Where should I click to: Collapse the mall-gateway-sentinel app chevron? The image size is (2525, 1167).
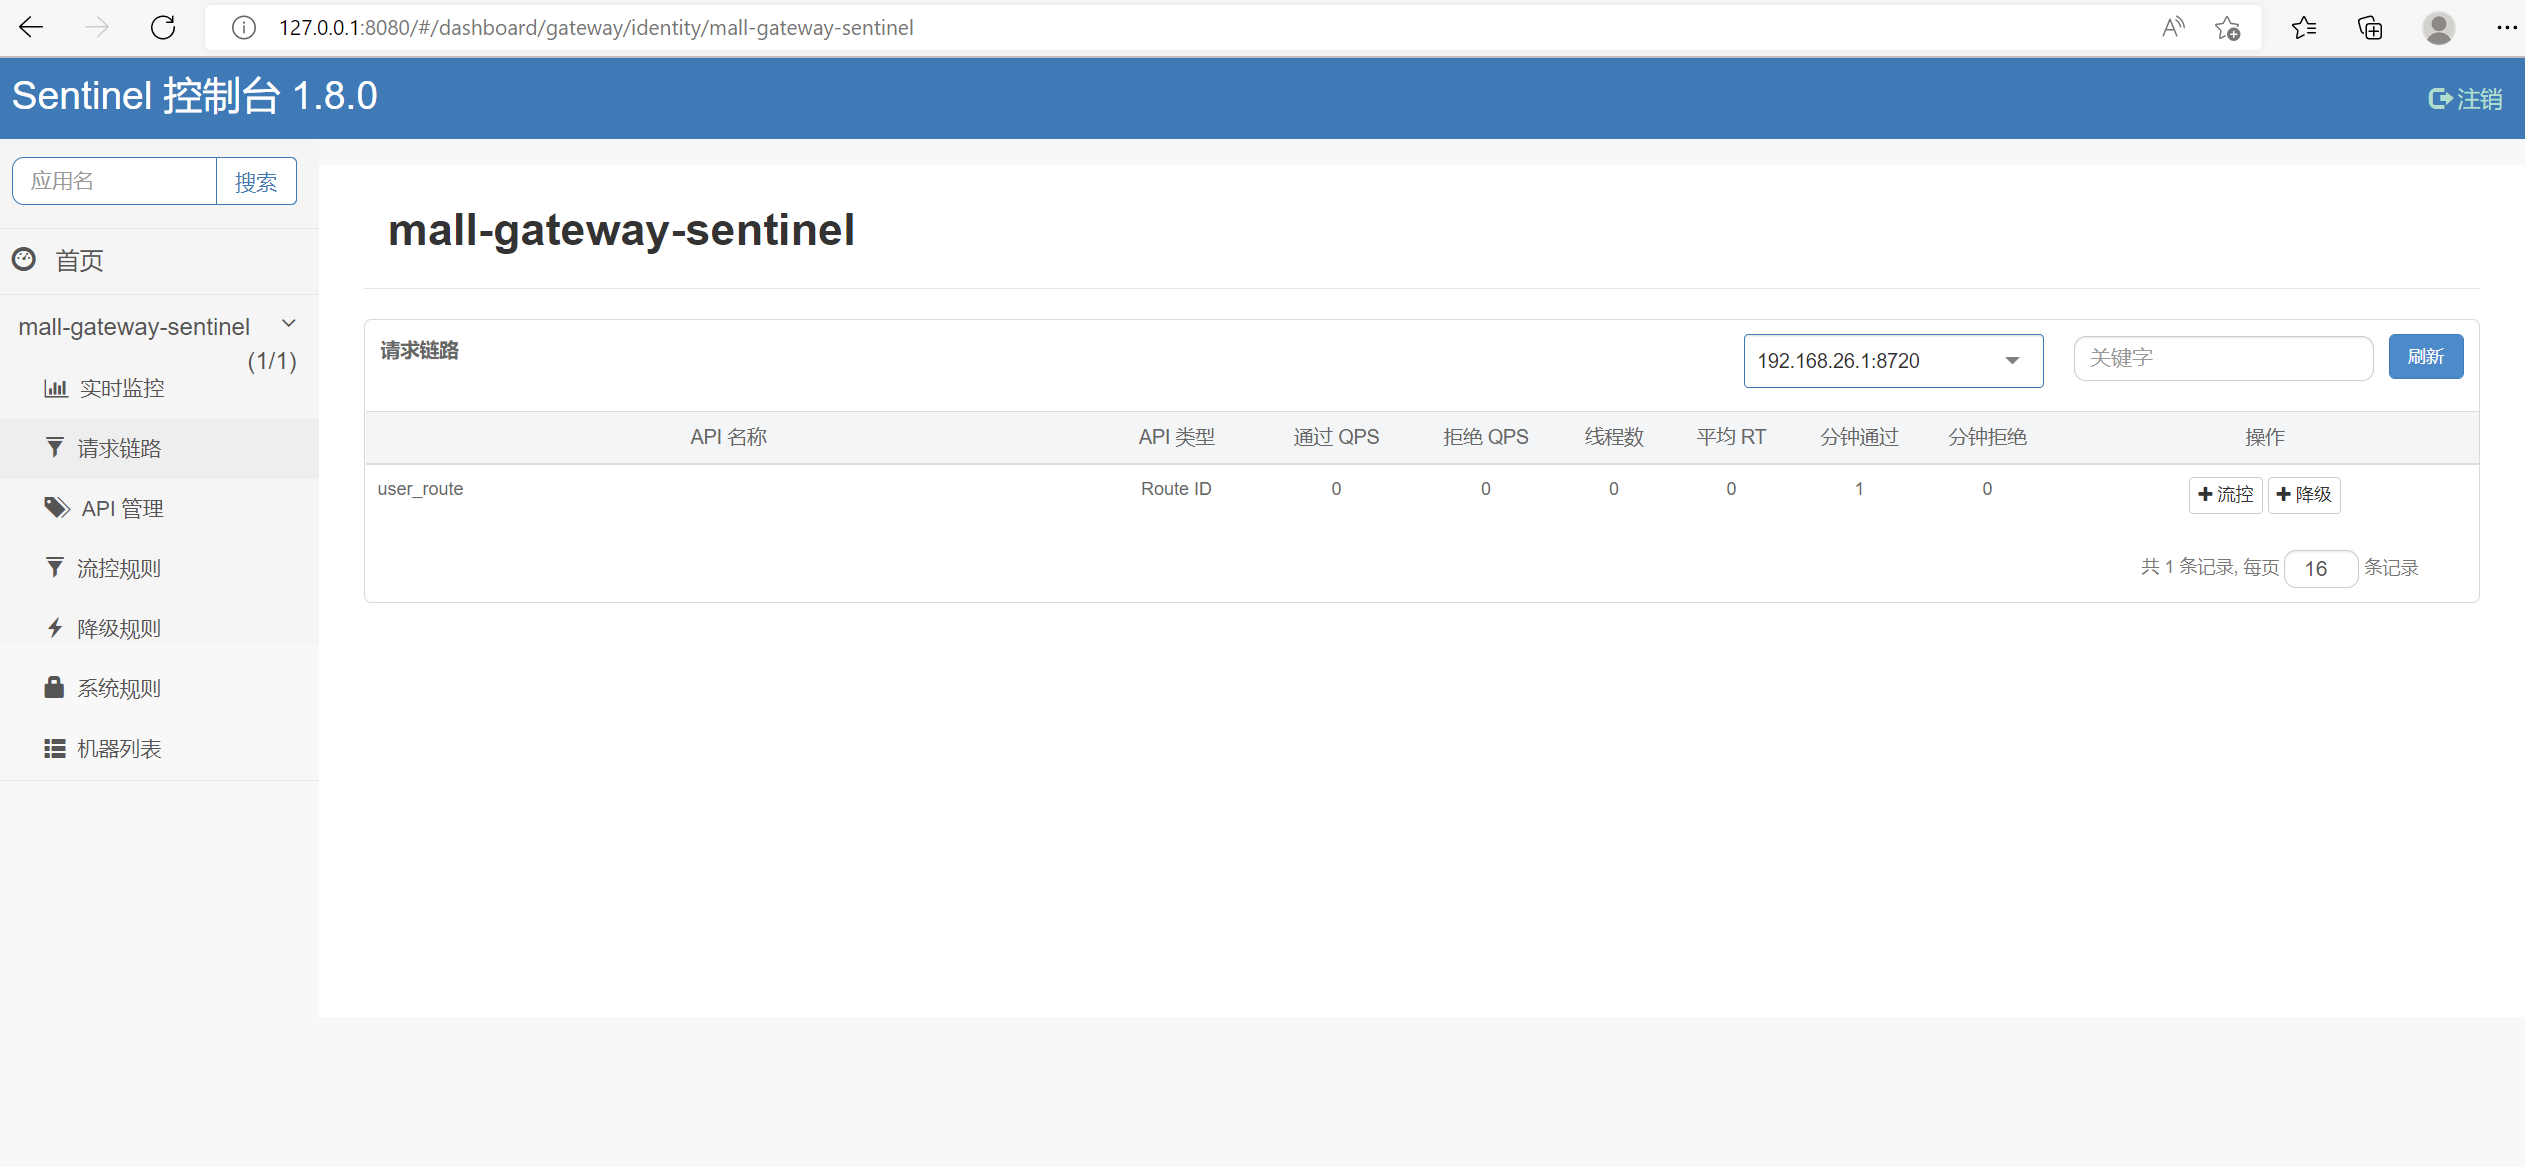point(289,324)
